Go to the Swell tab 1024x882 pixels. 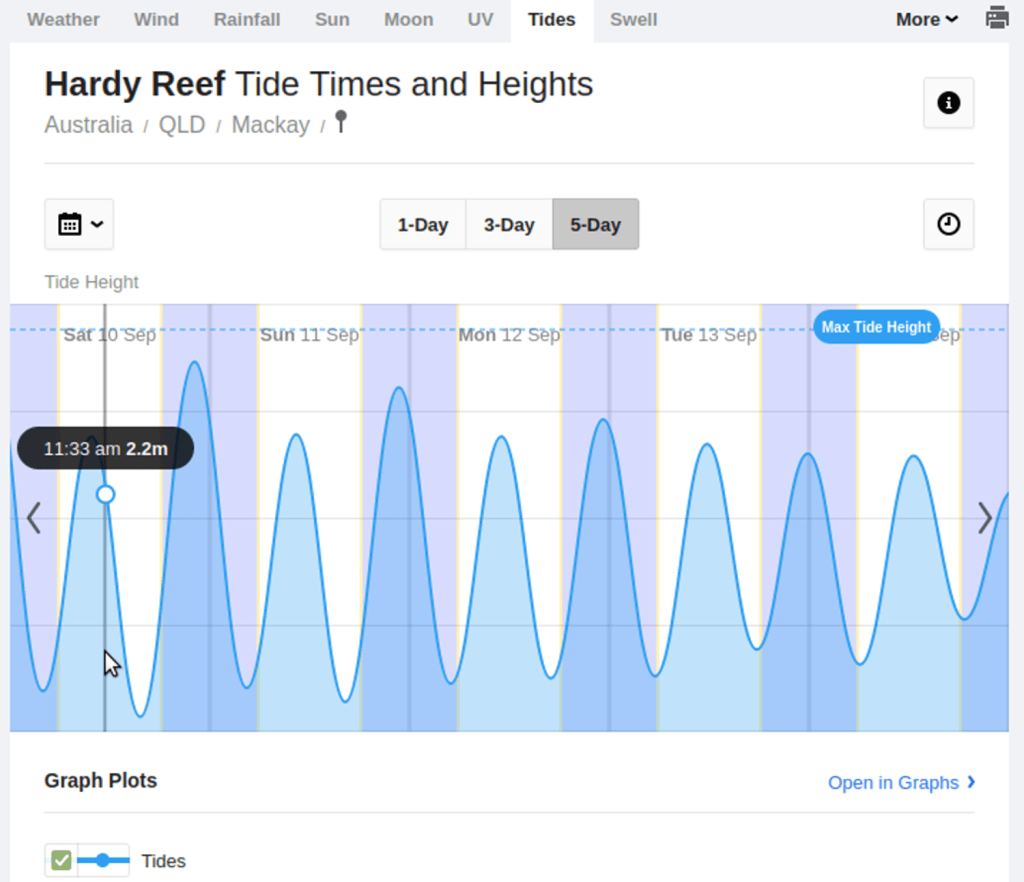coord(633,19)
